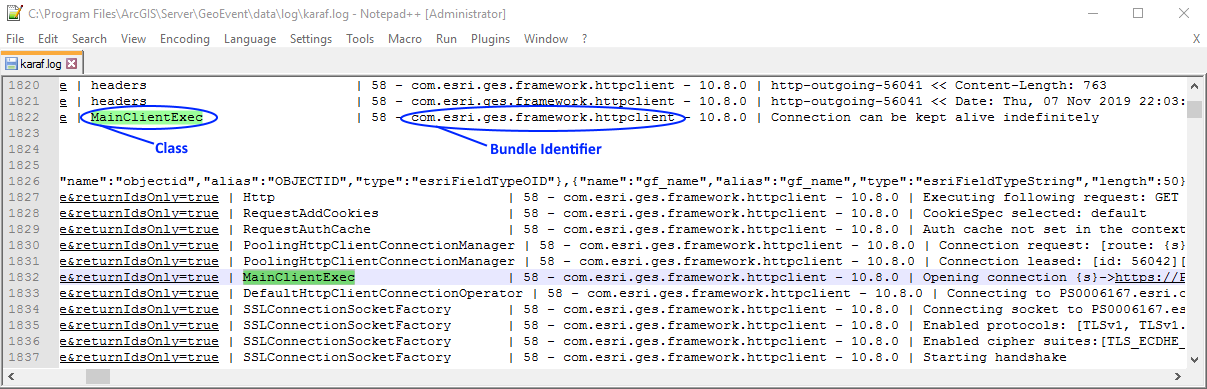Click 'headers' text on line 1820
1207x389 pixels.
coord(119,85)
